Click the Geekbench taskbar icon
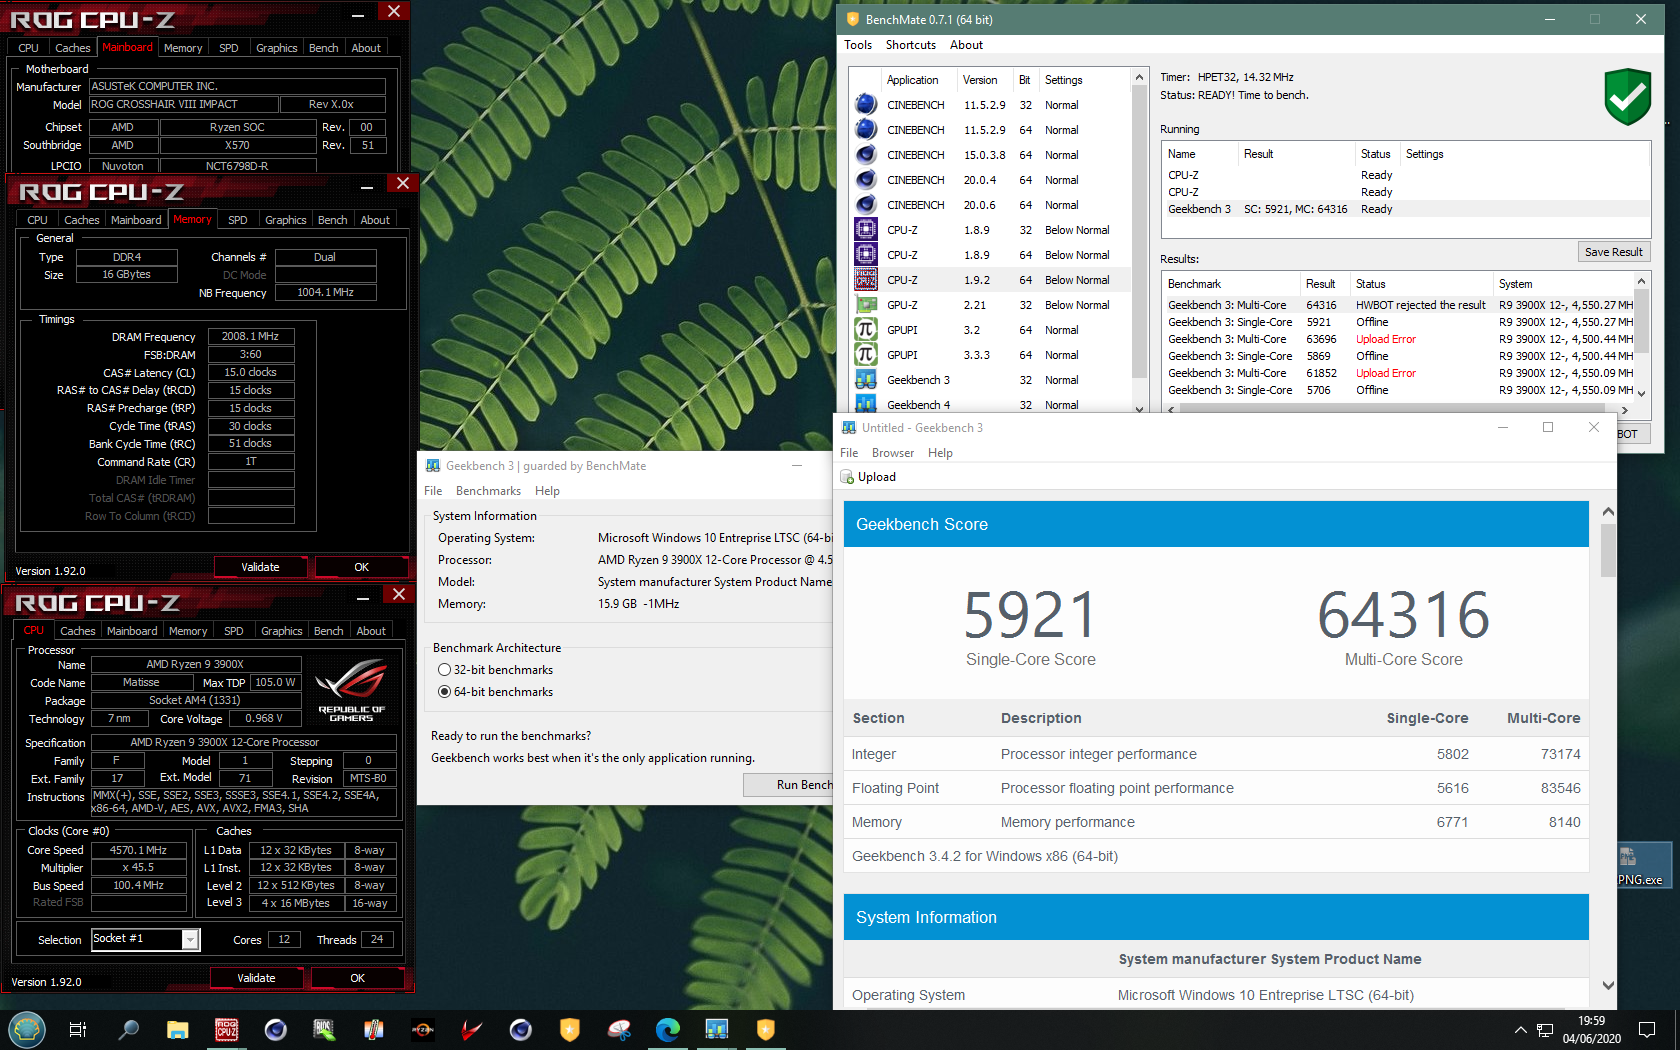This screenshot has width=1680, height=1050. click(717, 1029)
